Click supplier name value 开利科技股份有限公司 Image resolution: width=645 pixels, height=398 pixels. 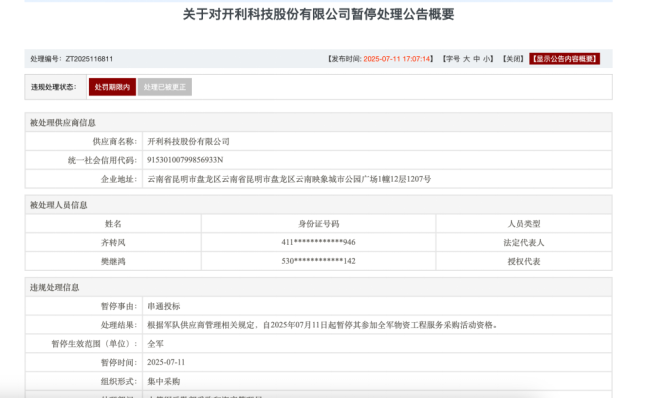pyautogui.click(x=188, y=141)
